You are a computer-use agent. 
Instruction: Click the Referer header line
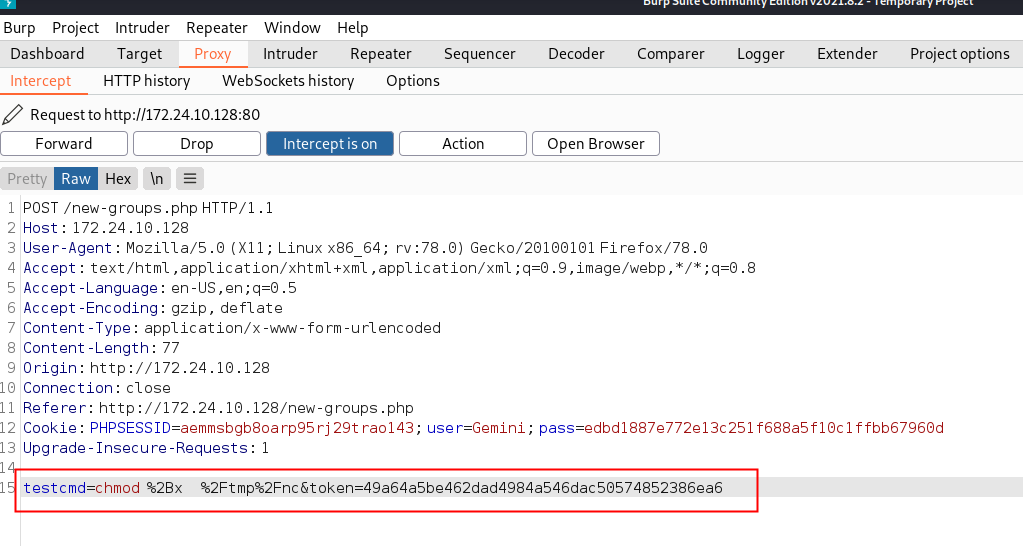click(218, 408)
